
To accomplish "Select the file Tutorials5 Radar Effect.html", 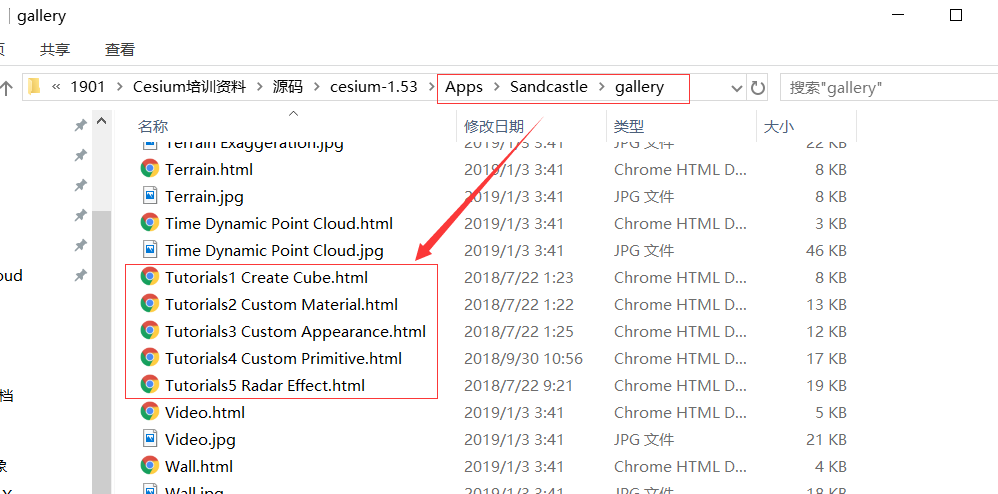I will pyautogui.click(x=265, y=385).
